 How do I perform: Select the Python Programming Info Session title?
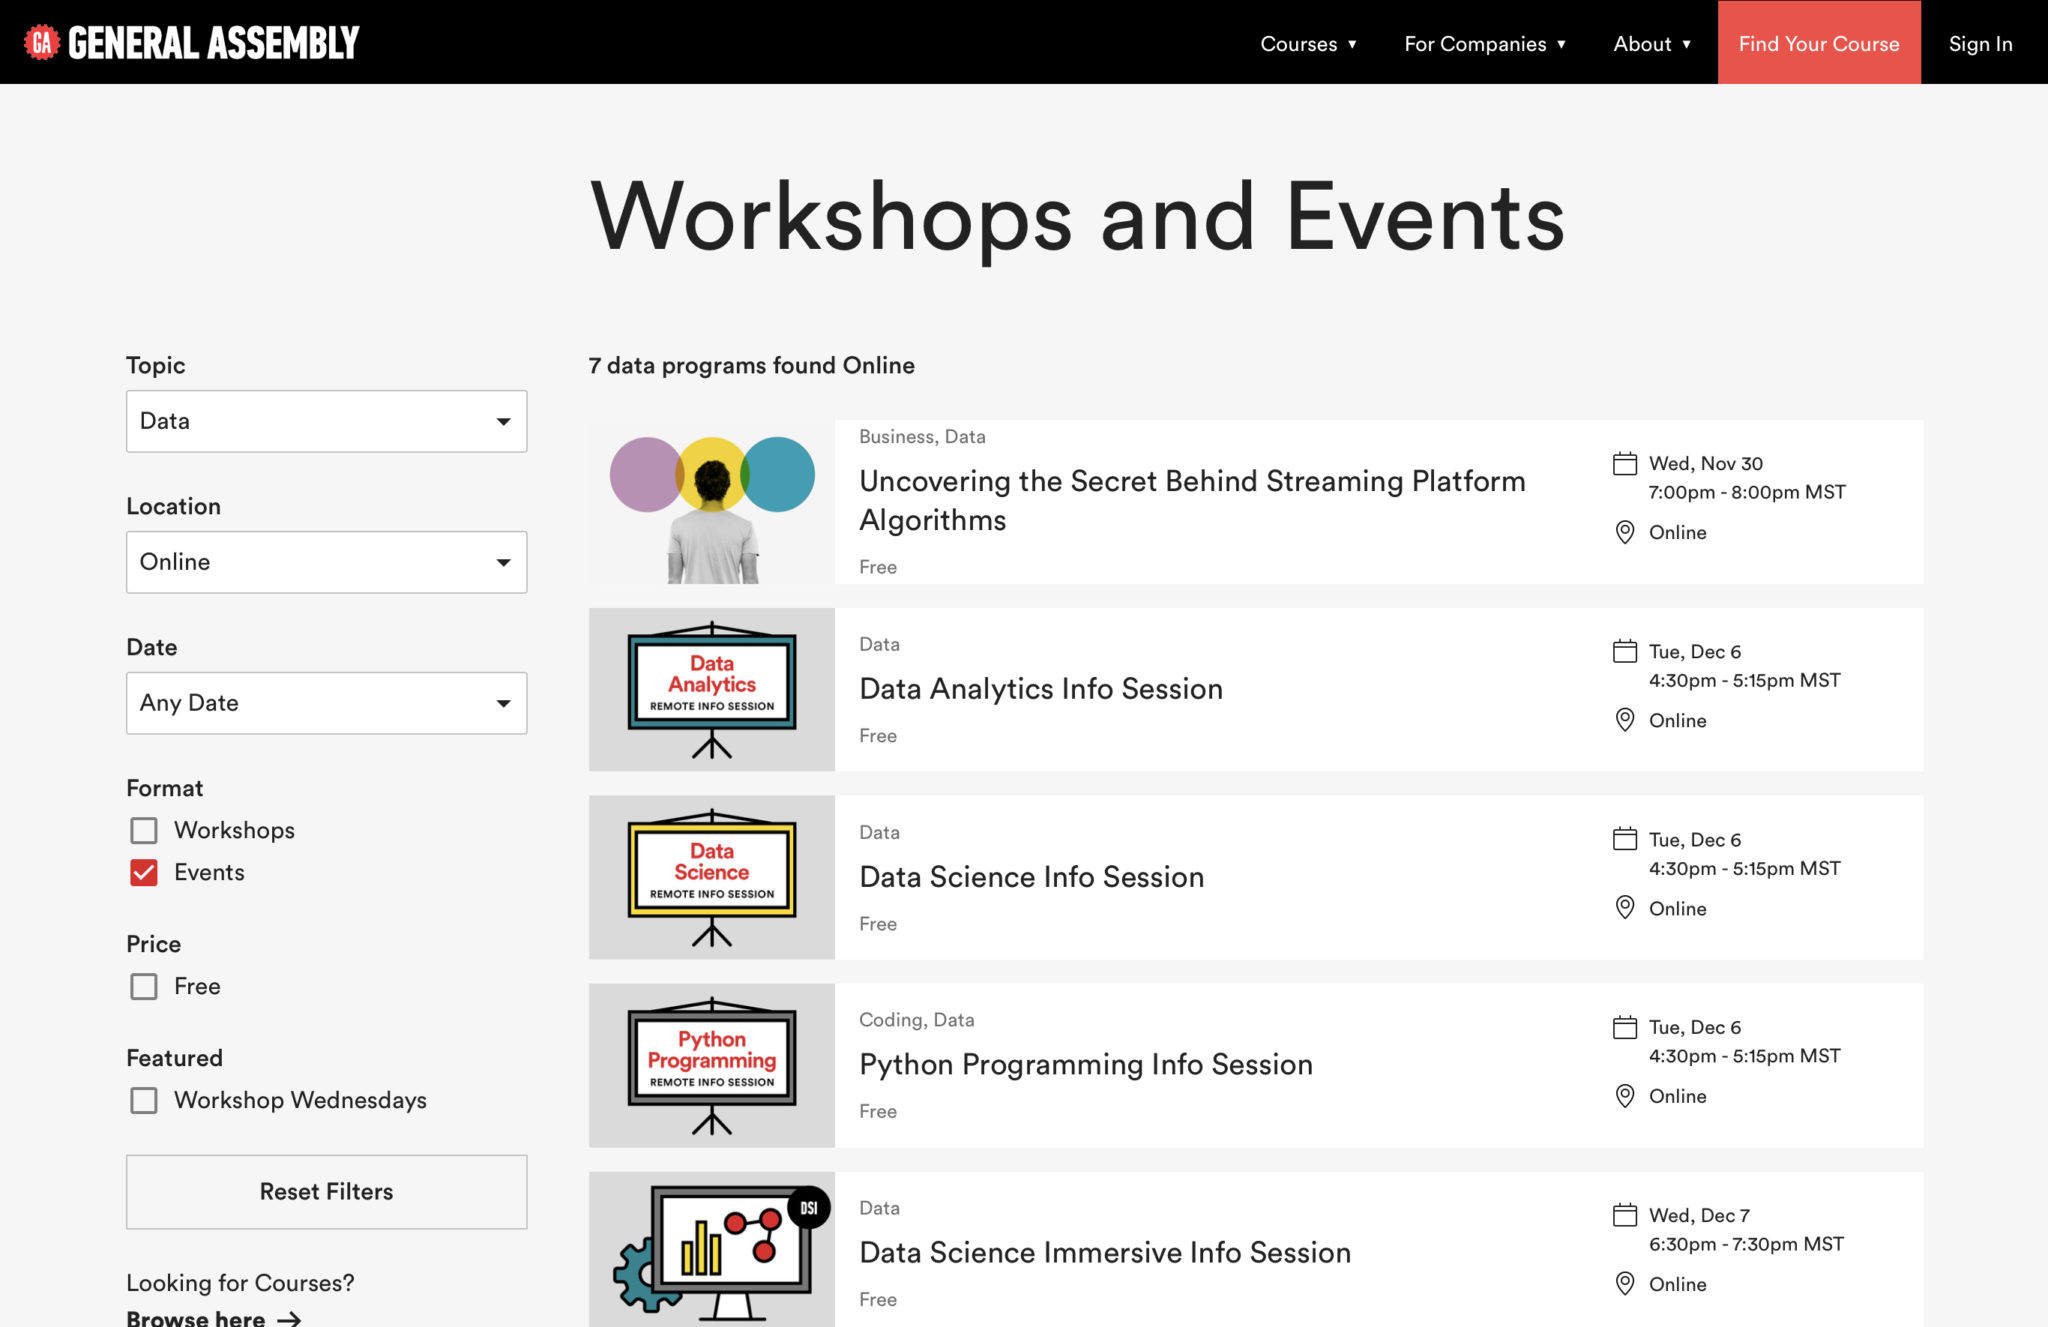pos(1085,1064)
